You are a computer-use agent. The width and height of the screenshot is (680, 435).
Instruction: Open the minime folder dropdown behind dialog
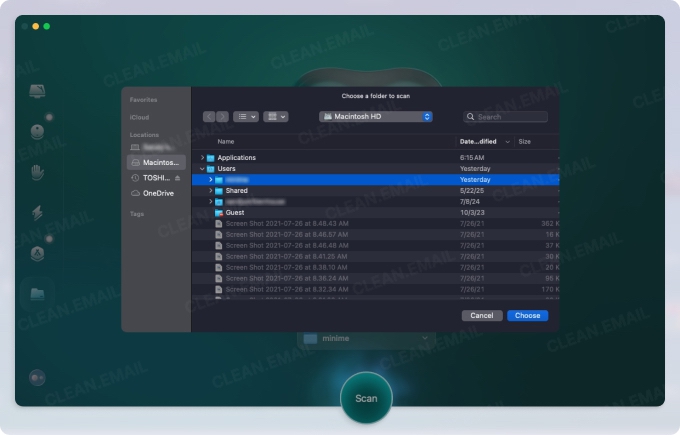pos(366,338)
